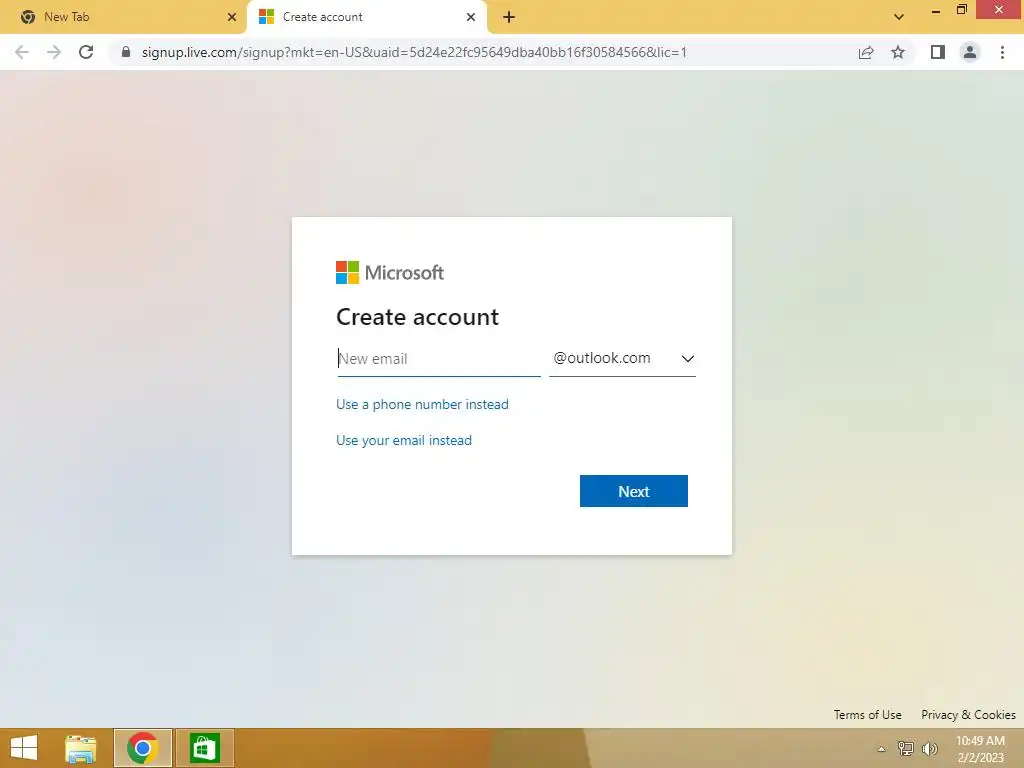Open the Chrome profile avatar
The height and width of the screenshot is (768, 1024).
970,52
